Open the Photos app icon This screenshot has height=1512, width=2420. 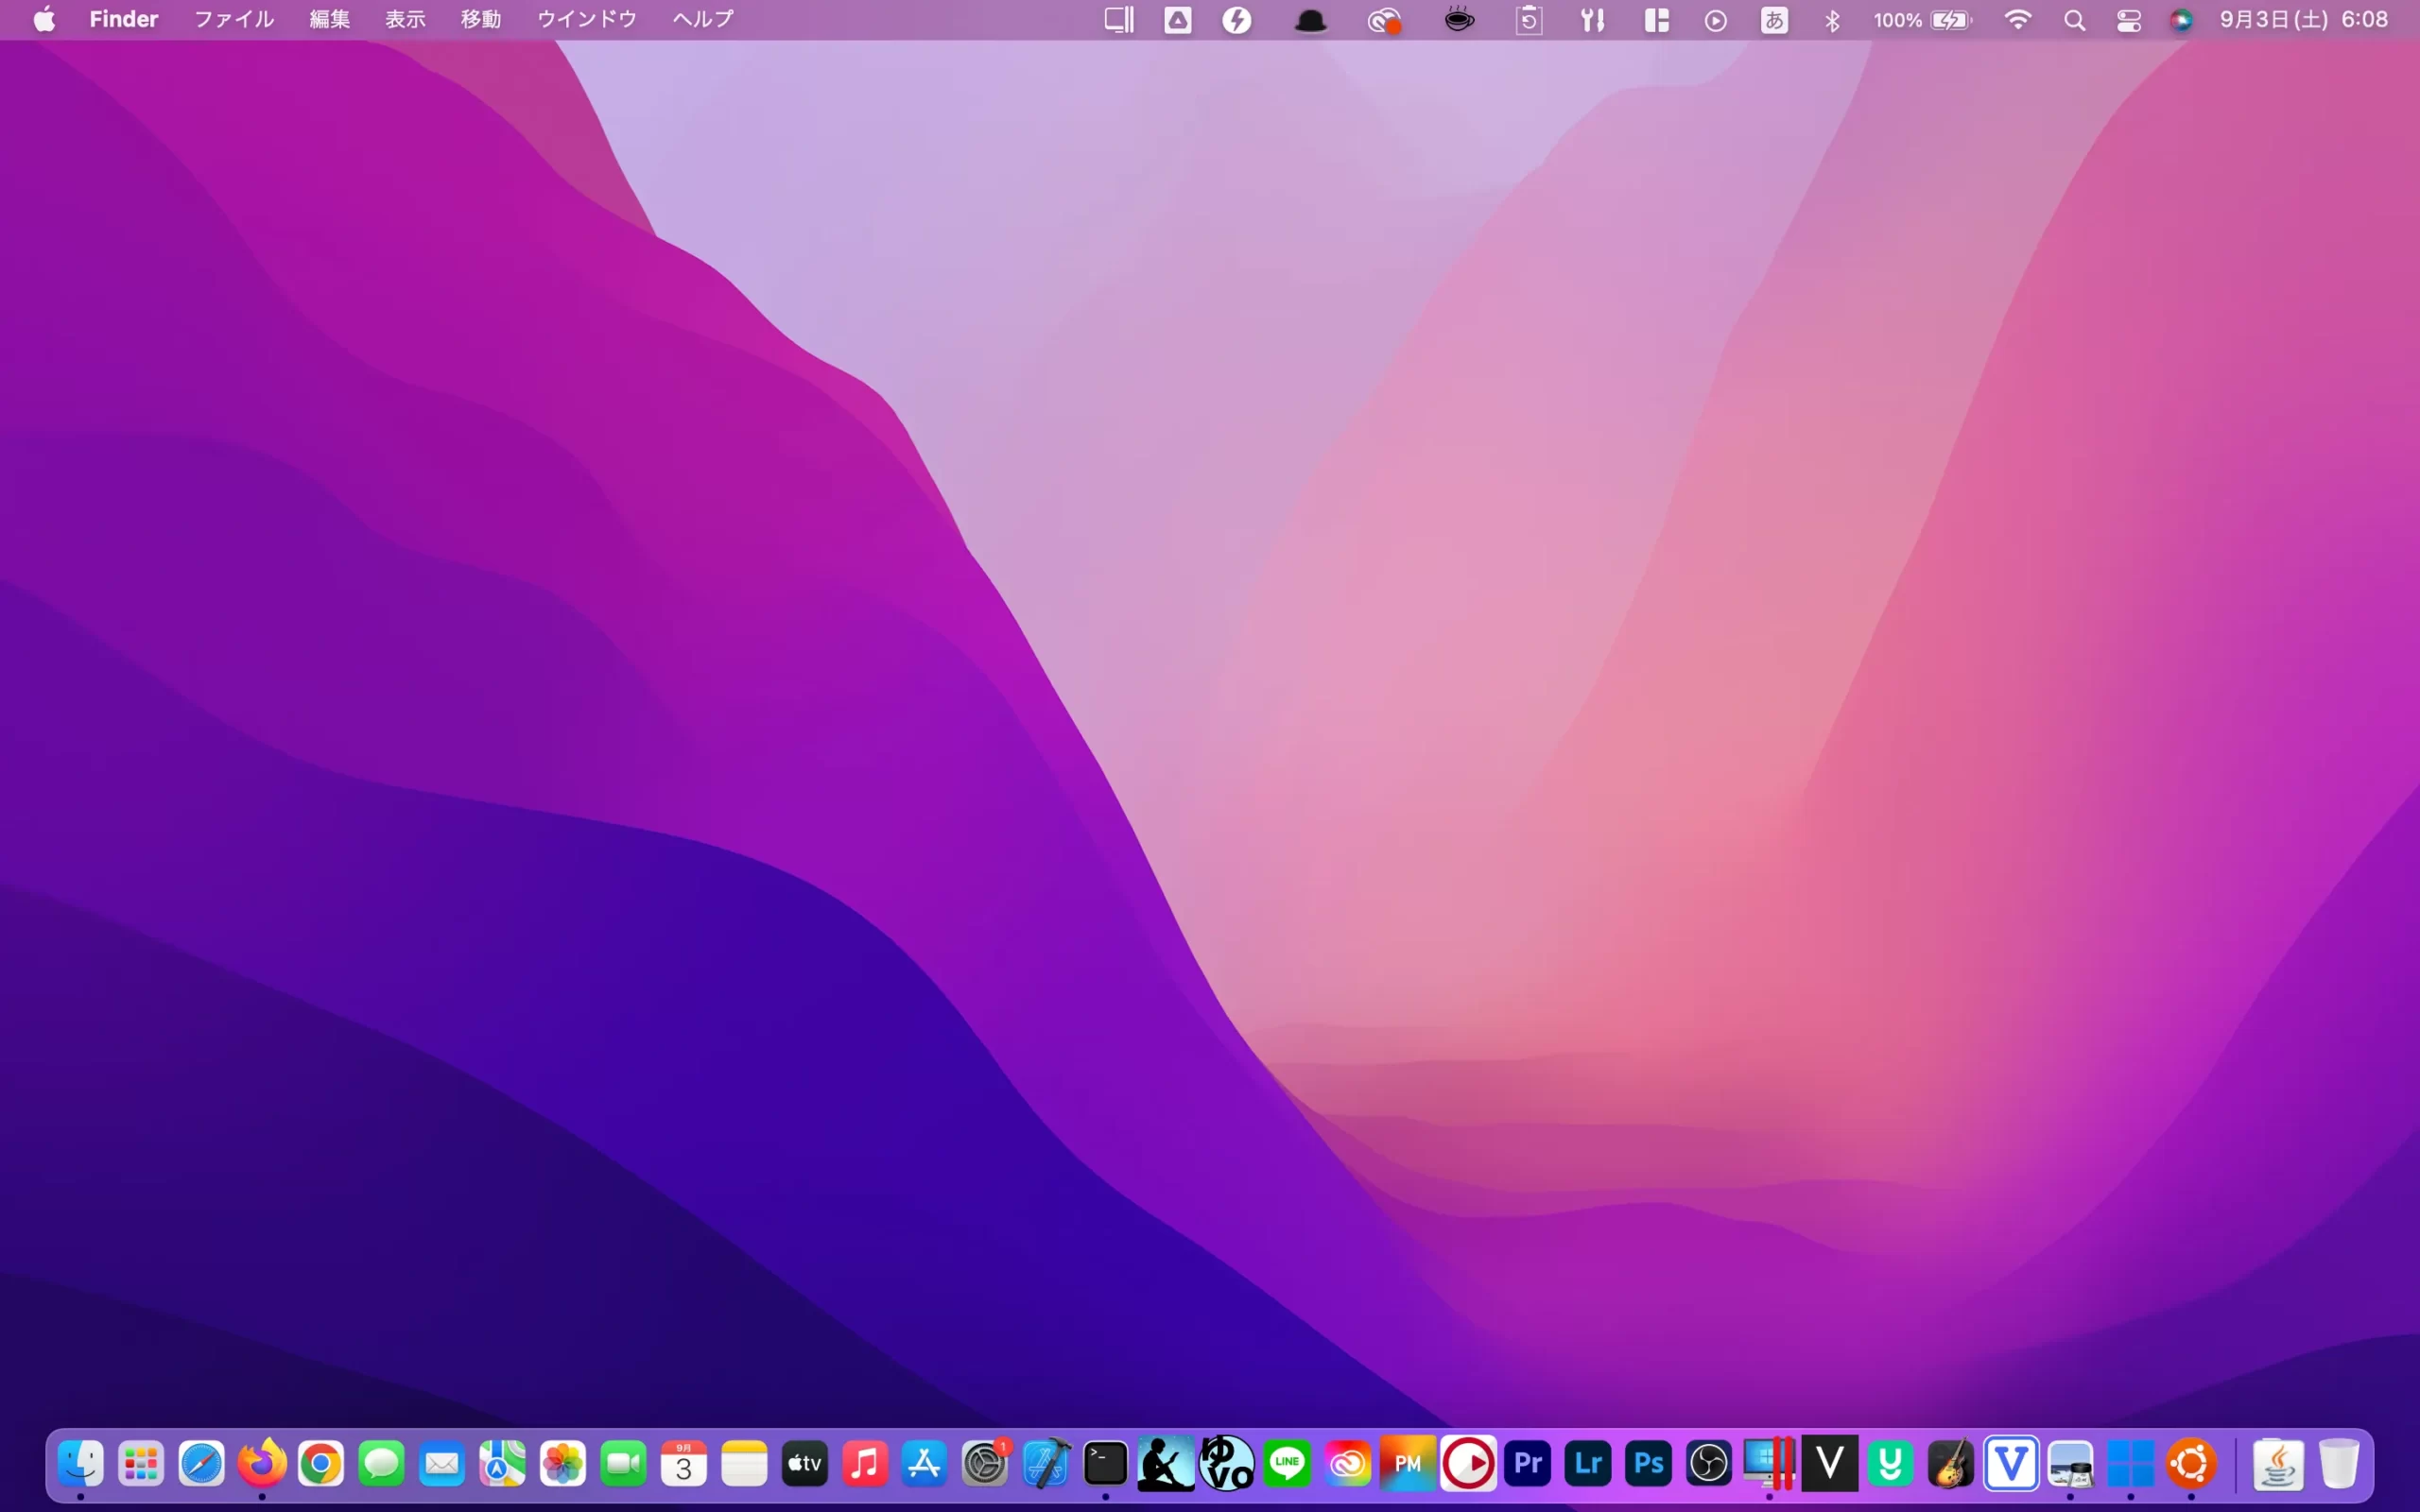pyautogui.click(x=563, y=1464)
